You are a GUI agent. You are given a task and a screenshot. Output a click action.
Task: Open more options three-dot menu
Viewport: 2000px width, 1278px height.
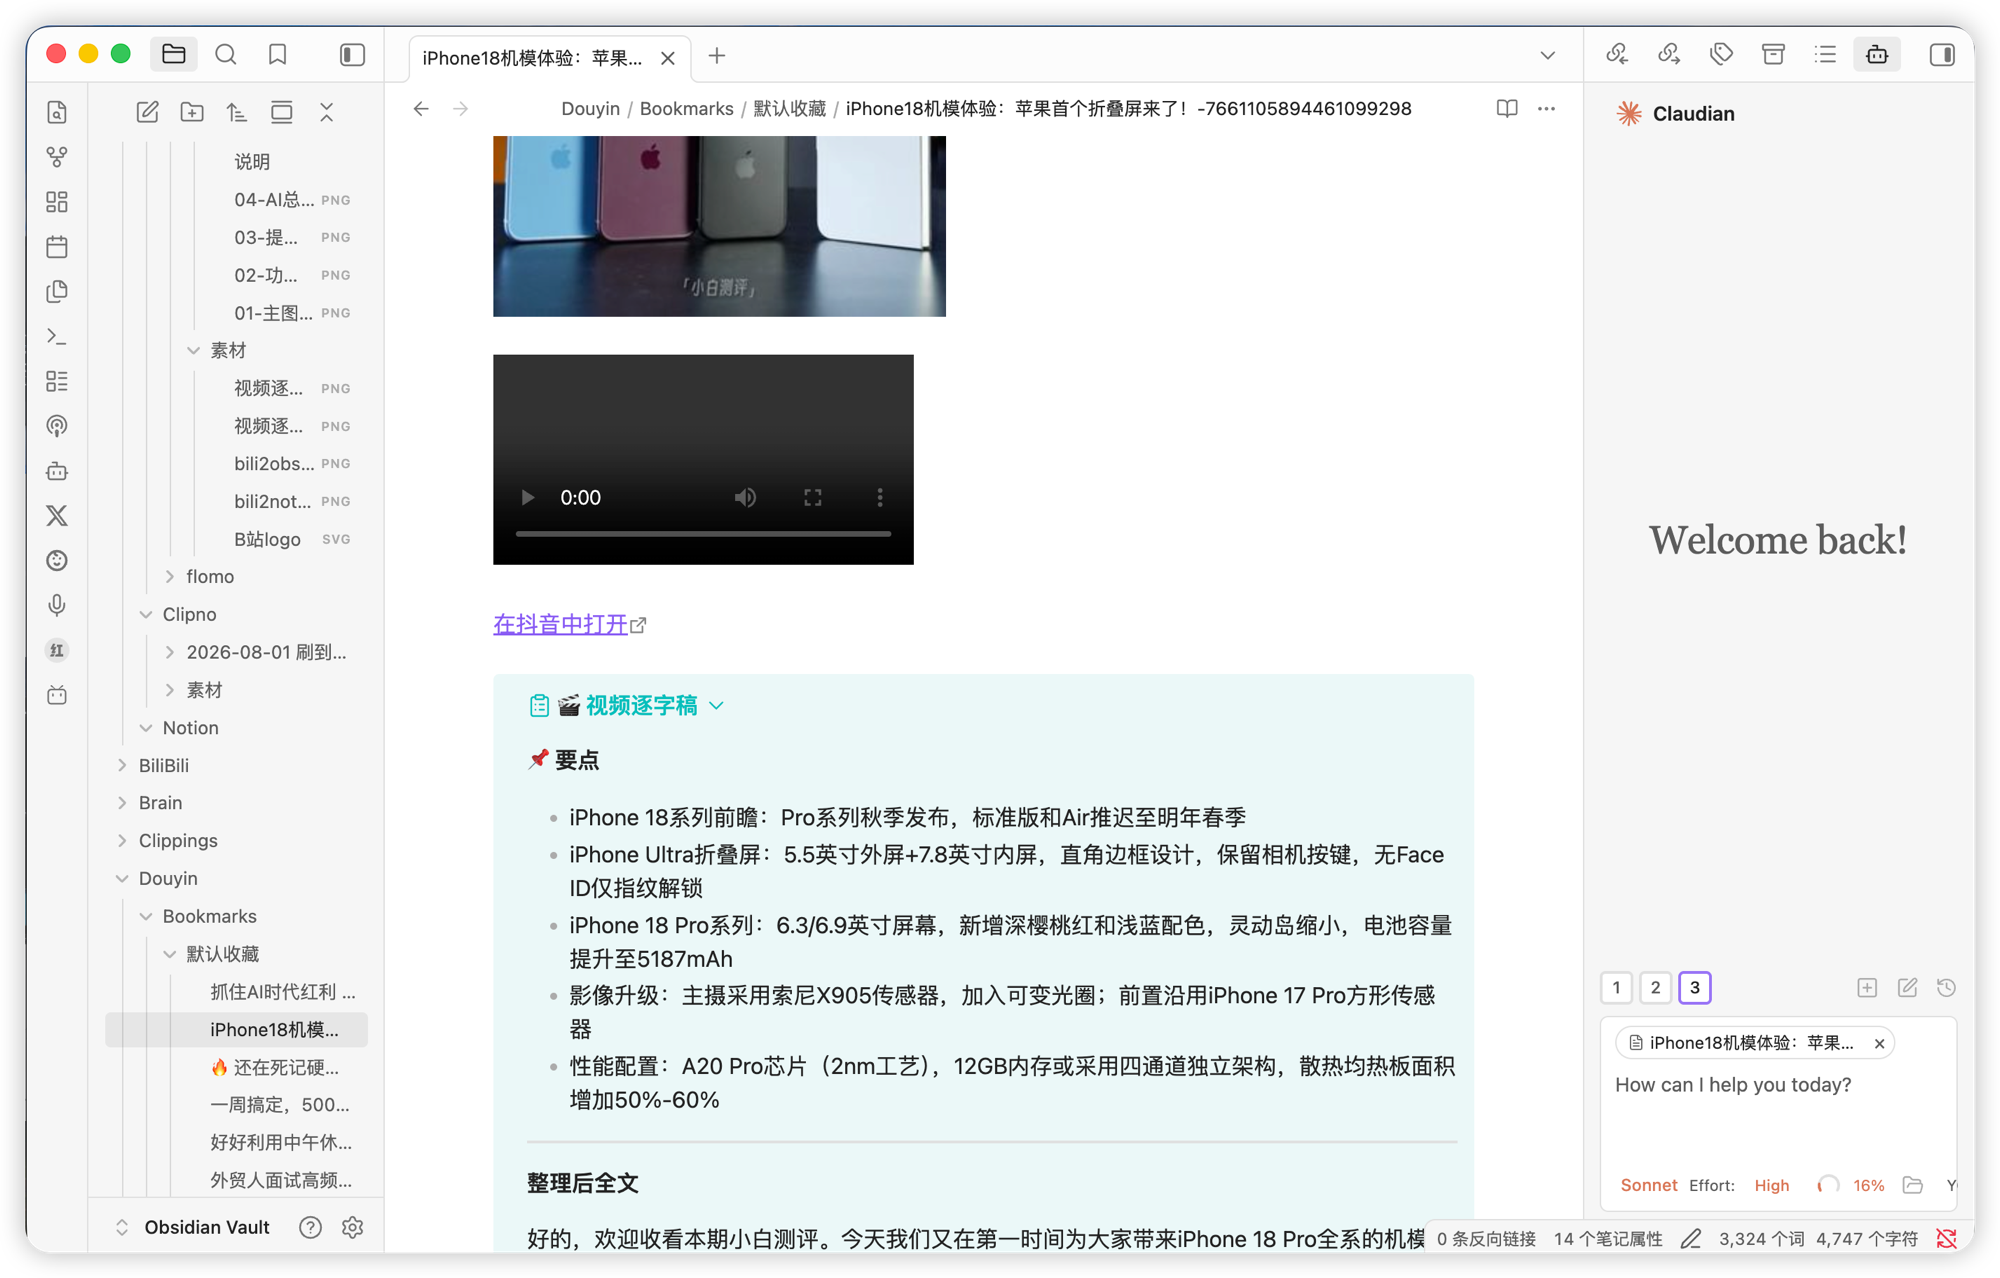(x=1547, y=109)
